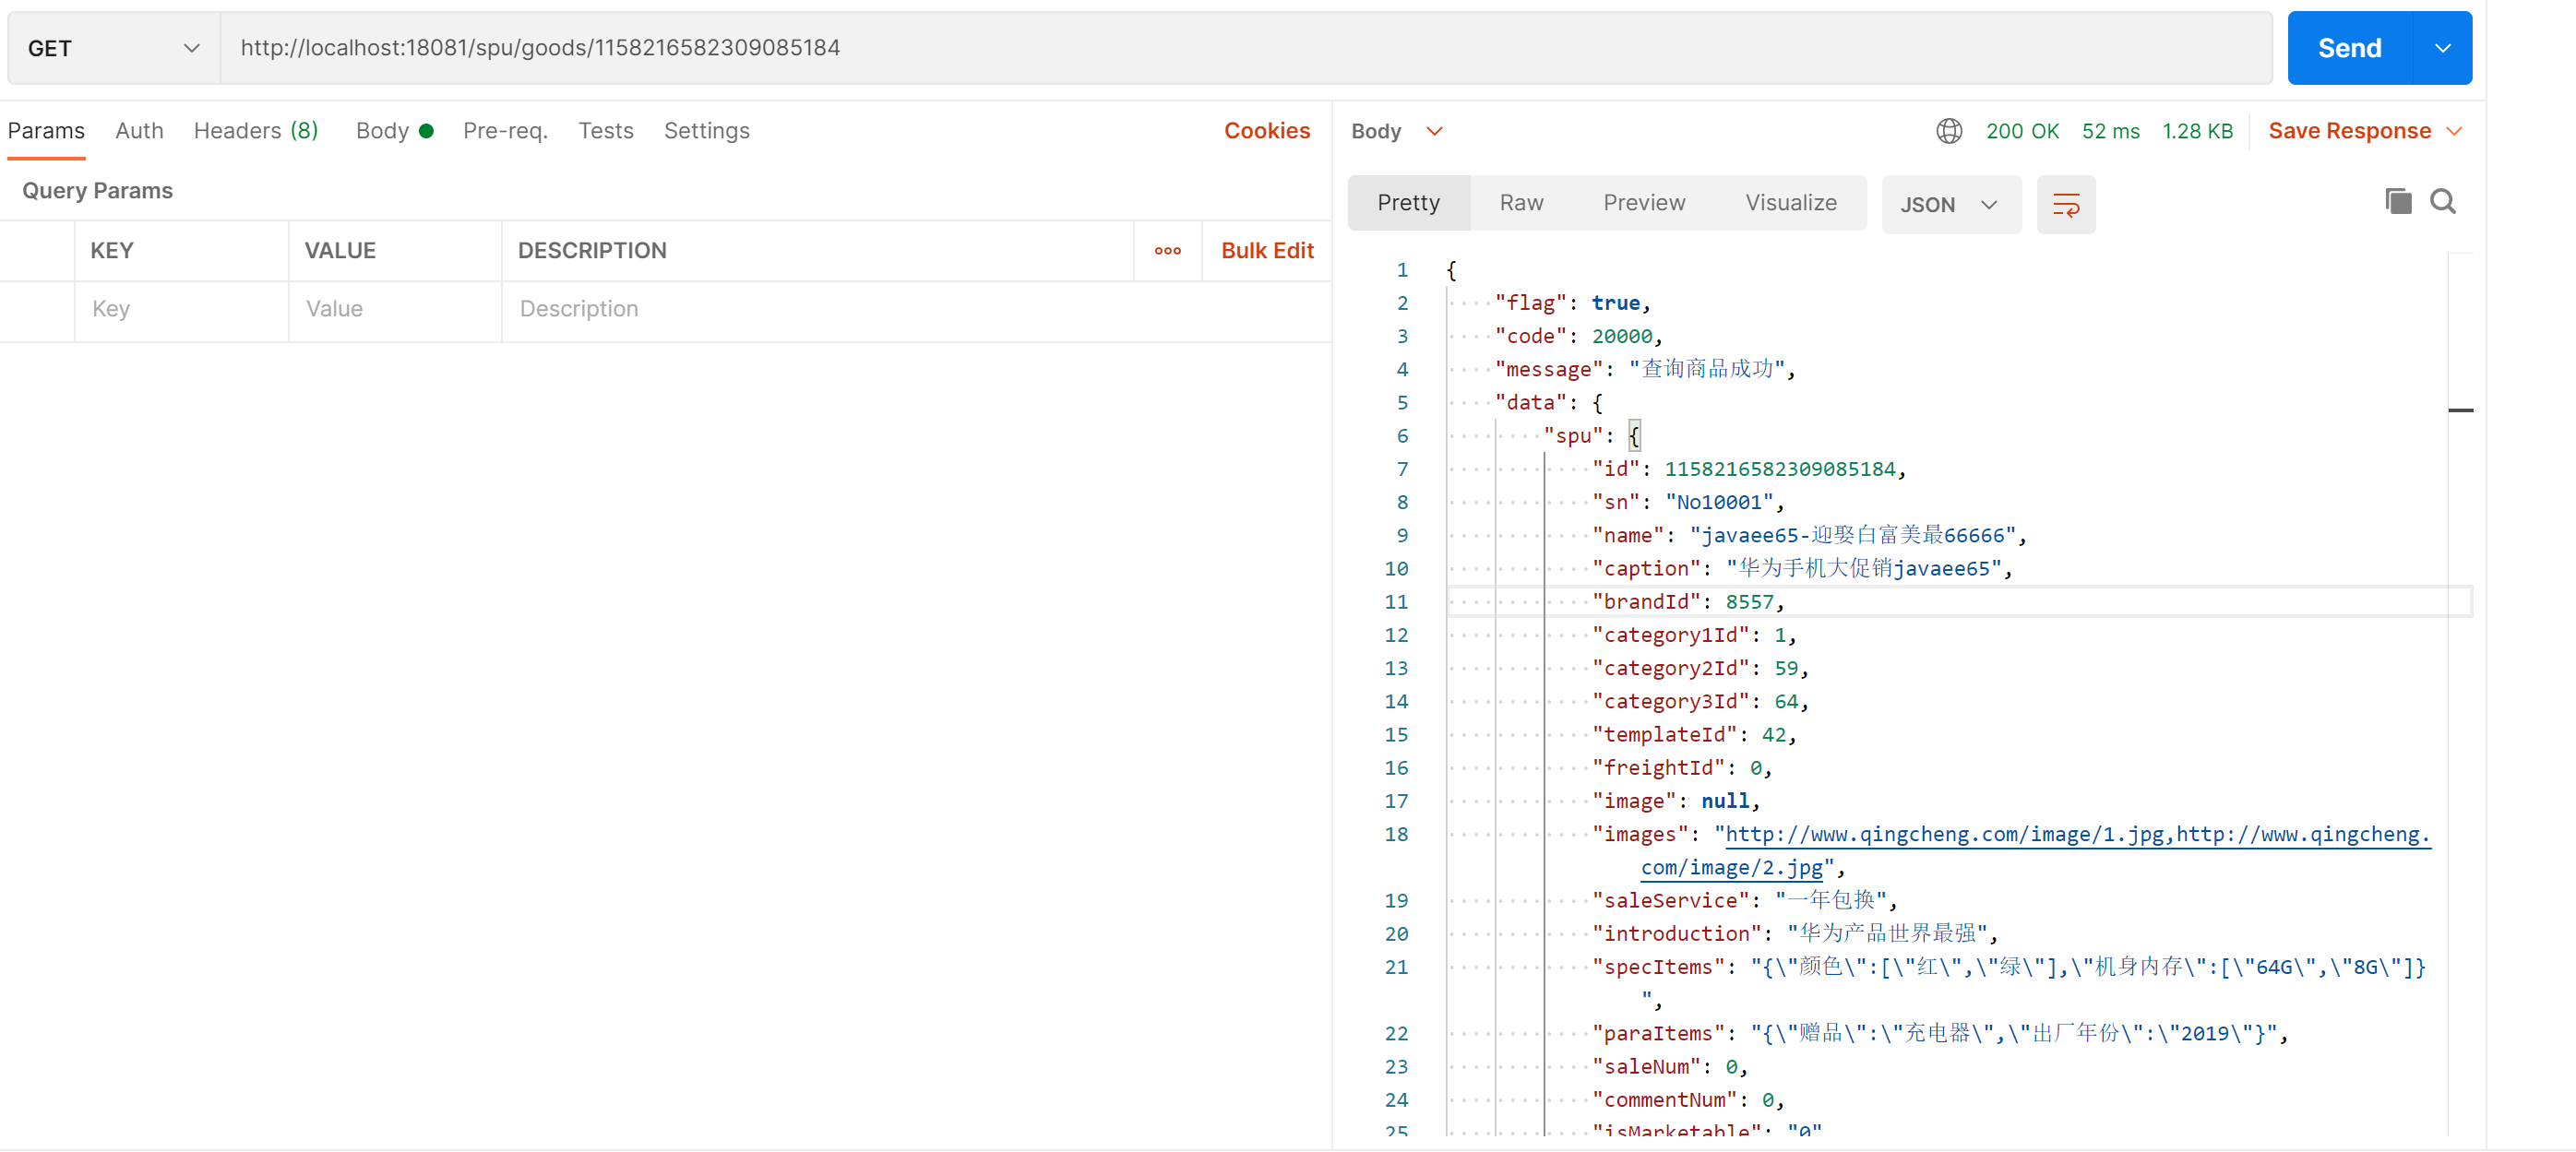Copy response body with the copy icon
Viewport: 2576px width, 1152px height.
(x=2397, y=202)
